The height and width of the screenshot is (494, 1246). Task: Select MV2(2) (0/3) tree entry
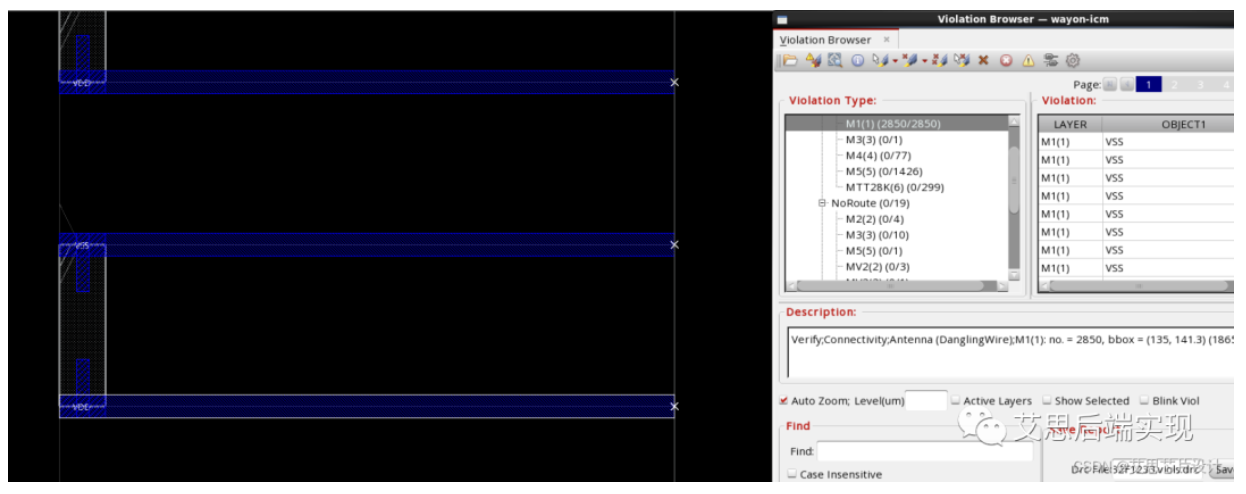(877, 267)
